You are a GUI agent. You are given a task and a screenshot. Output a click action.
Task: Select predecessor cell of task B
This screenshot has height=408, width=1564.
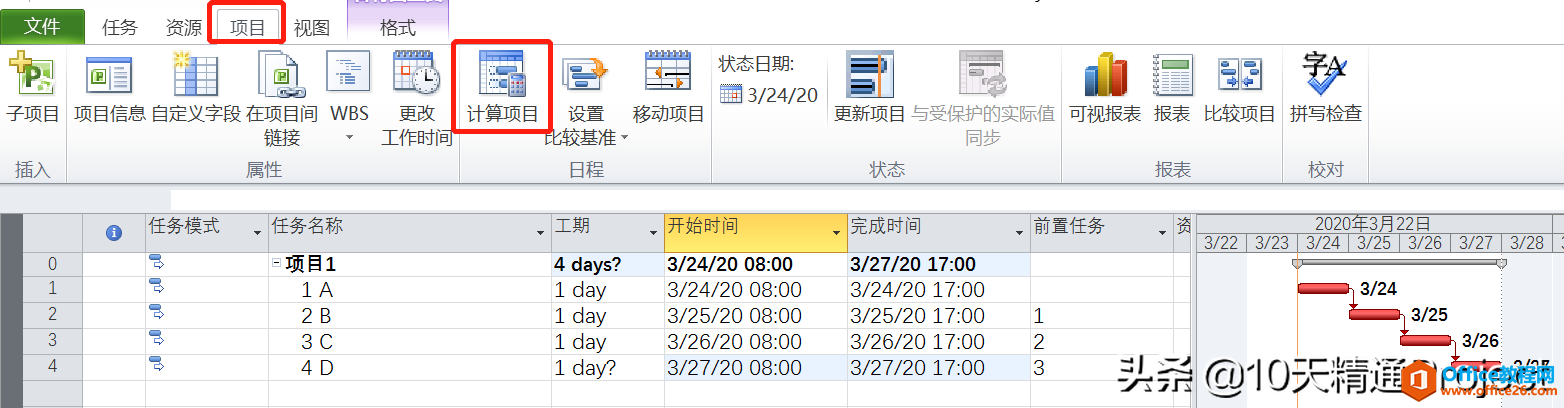coord(1101,316)
